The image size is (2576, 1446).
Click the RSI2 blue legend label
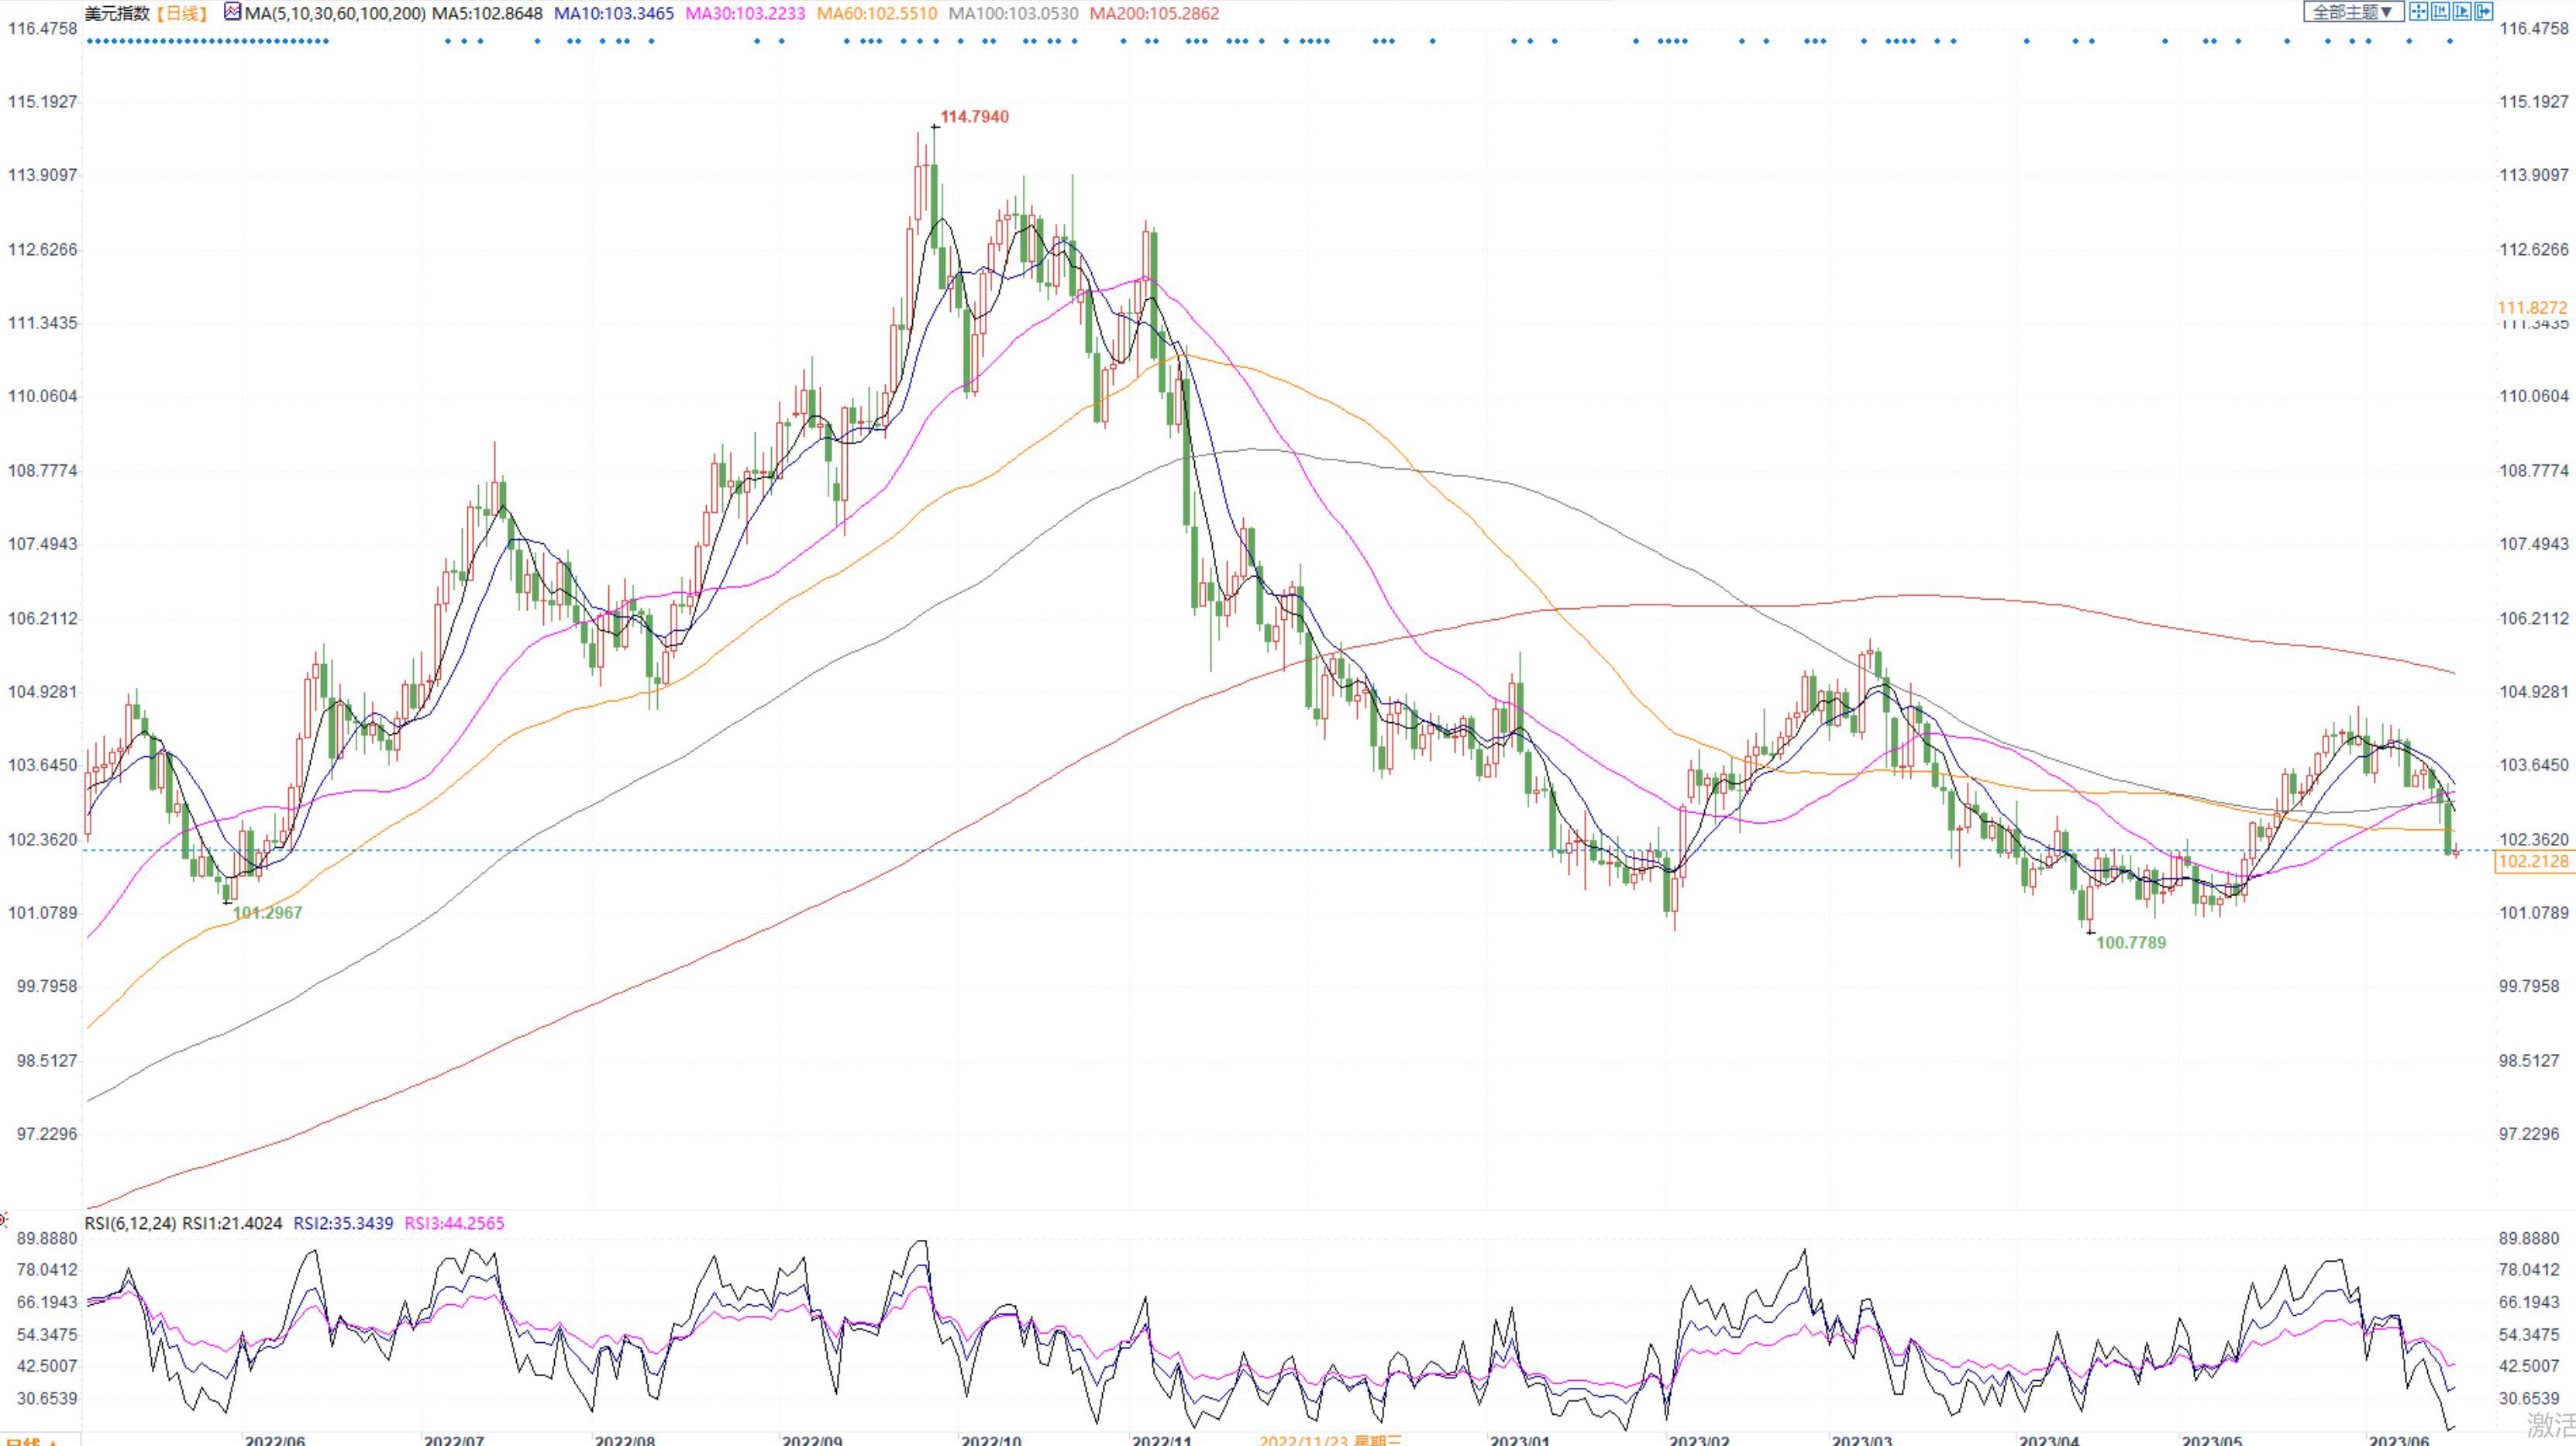343,1223
